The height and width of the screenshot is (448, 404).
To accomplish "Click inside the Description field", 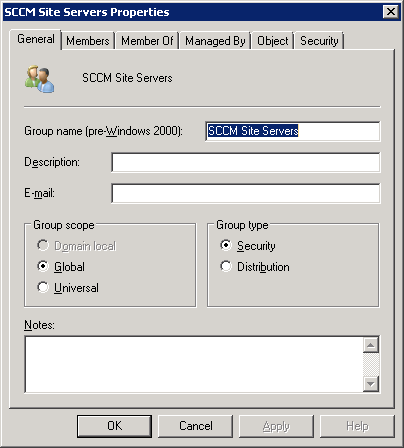I will tap(246, 162).
